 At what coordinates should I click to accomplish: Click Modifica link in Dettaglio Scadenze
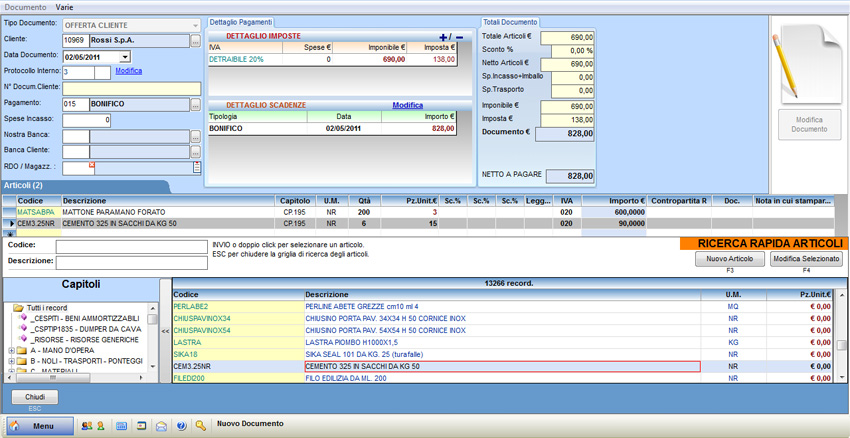click(x=407, y=105)
